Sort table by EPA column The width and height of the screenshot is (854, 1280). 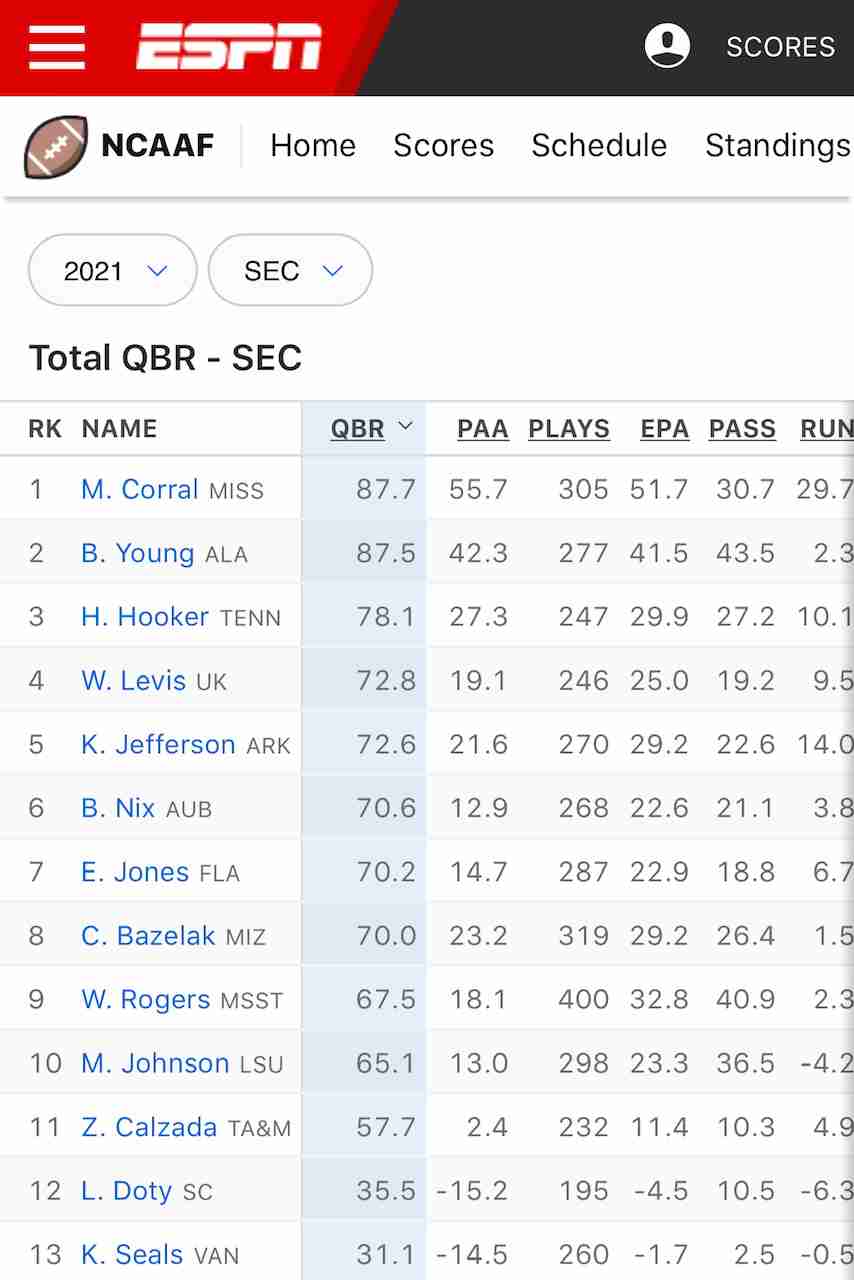coord(665,429)
